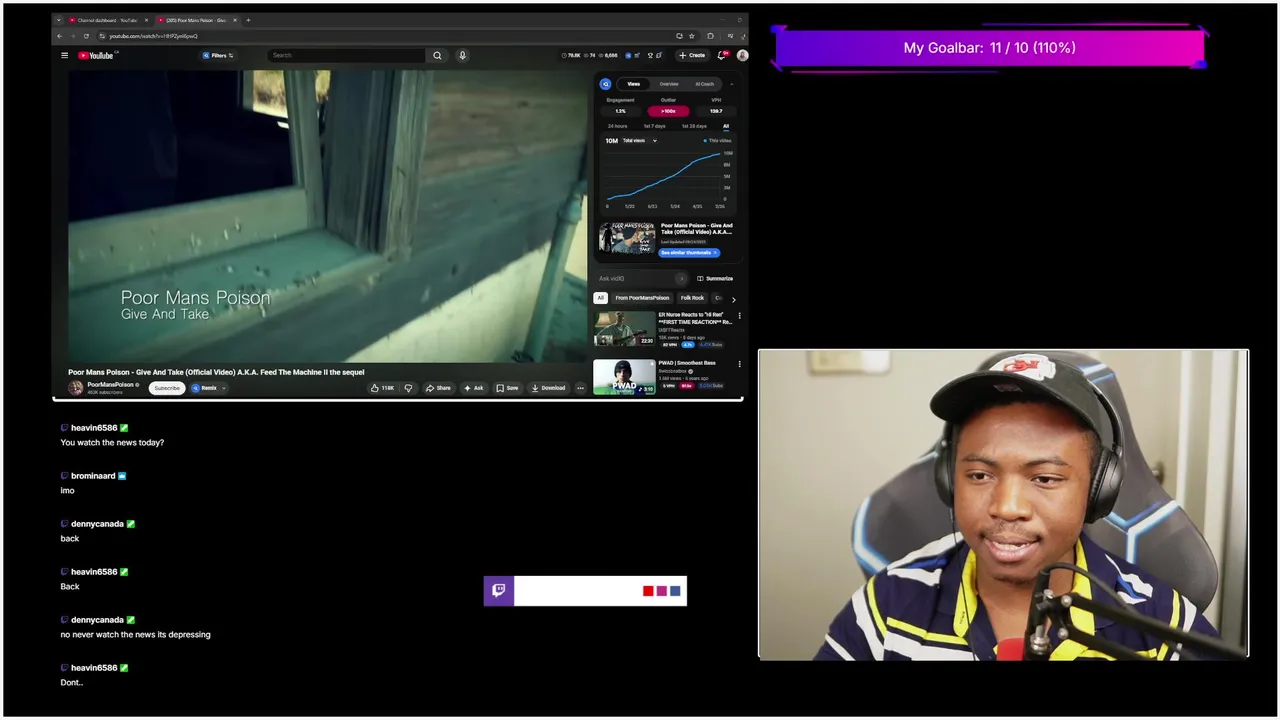Screen dimensions: 1280x720
Task: Expand the Remix dropdown arrow
Action: (x=224, y=388)
